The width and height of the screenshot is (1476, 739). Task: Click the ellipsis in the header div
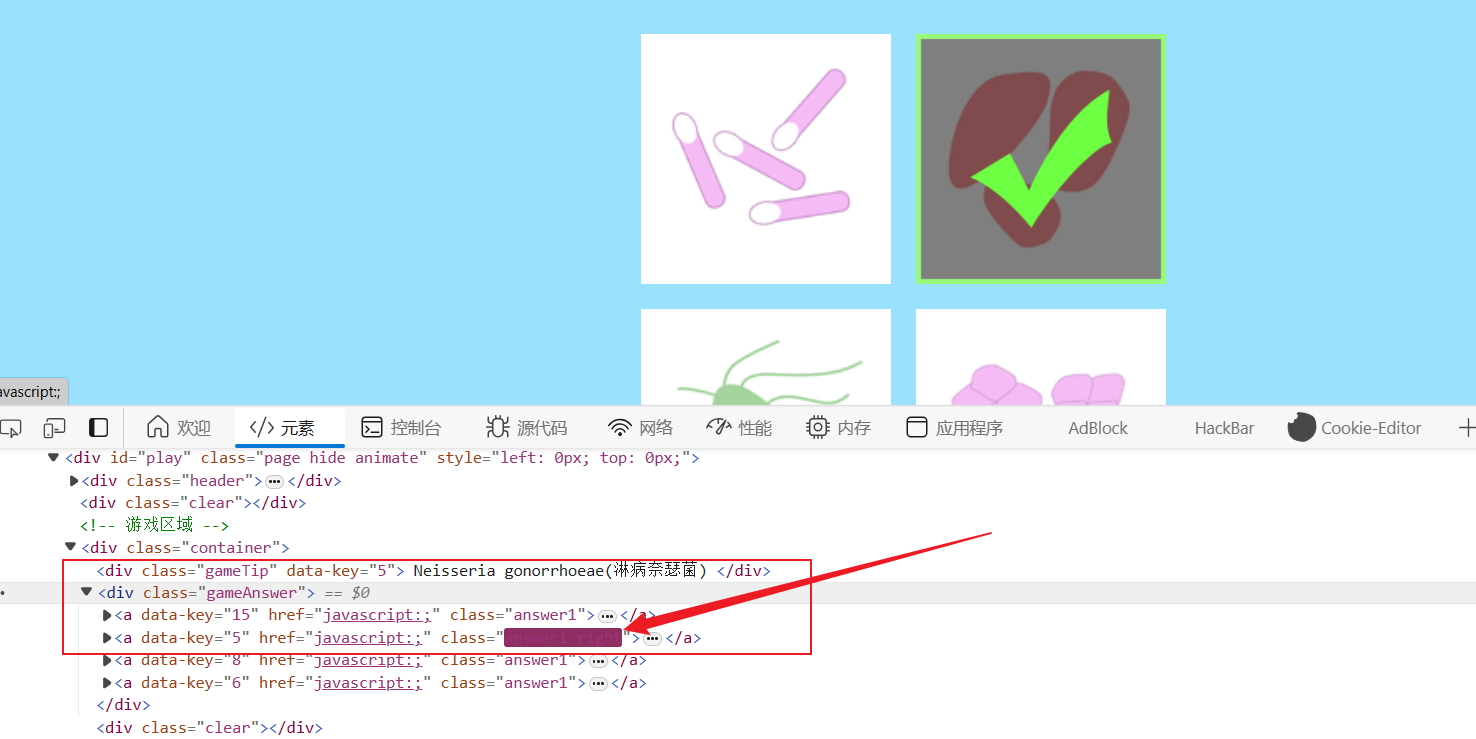point(275,481)
